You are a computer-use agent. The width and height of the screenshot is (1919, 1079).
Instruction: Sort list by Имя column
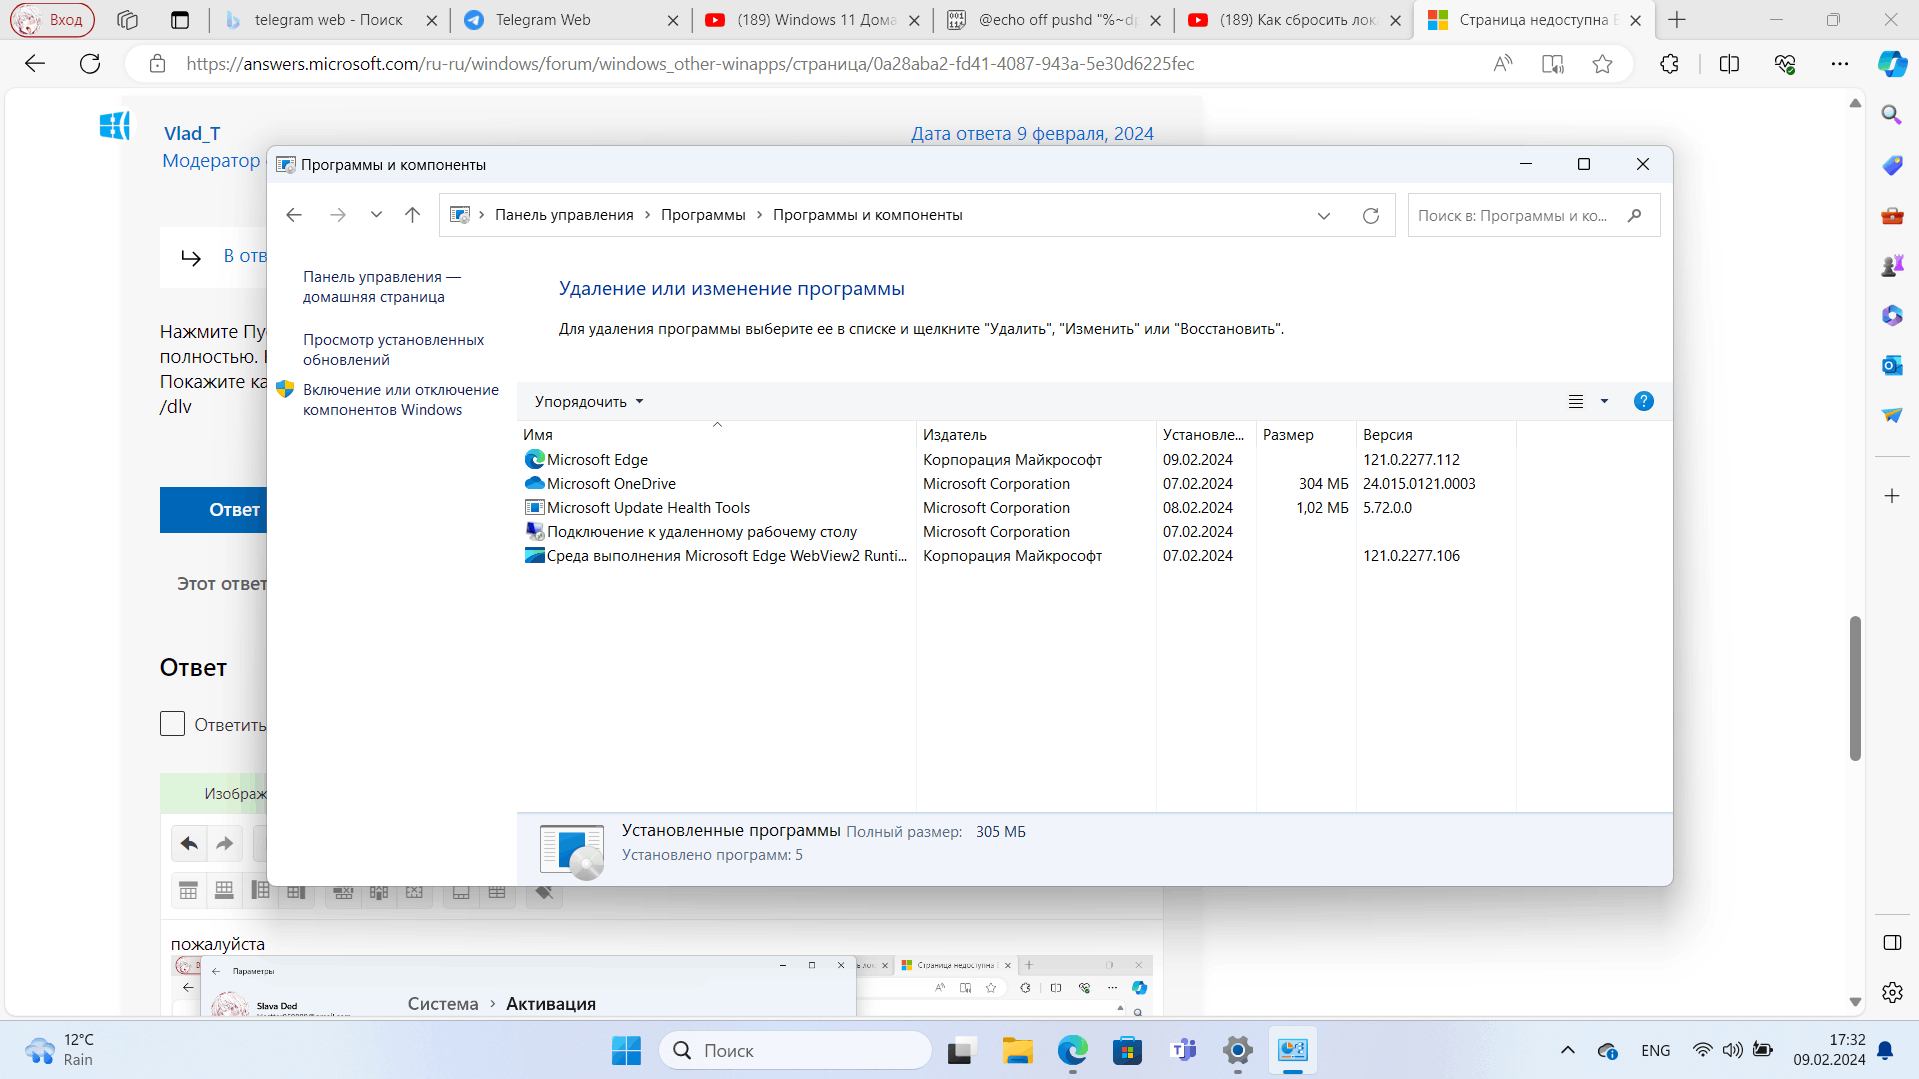pyautogui.click(x=717, y=435)
